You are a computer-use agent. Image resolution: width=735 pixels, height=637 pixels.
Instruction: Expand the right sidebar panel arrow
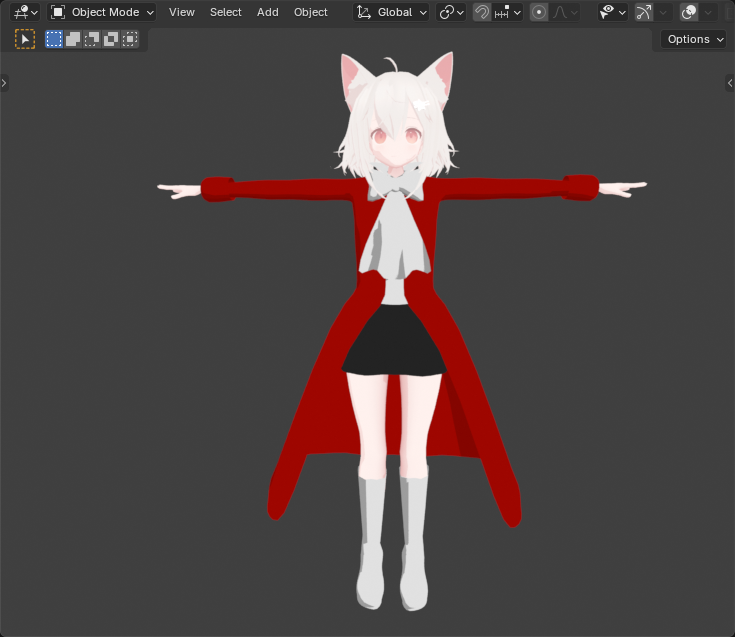point(730,83)
